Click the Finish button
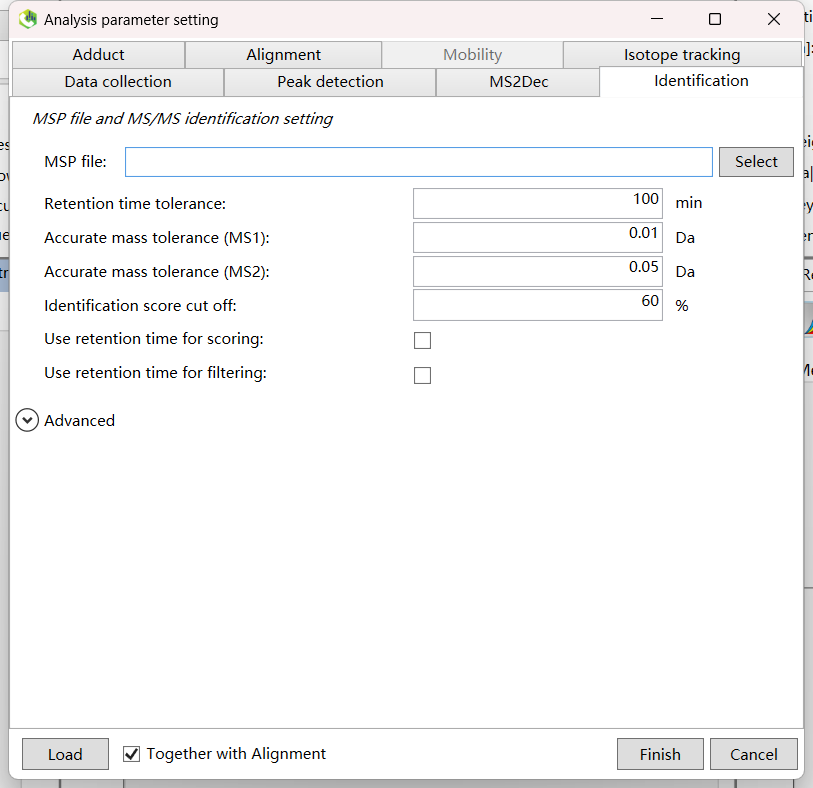The height and width of the screenshot is (788, 813). 660,754
